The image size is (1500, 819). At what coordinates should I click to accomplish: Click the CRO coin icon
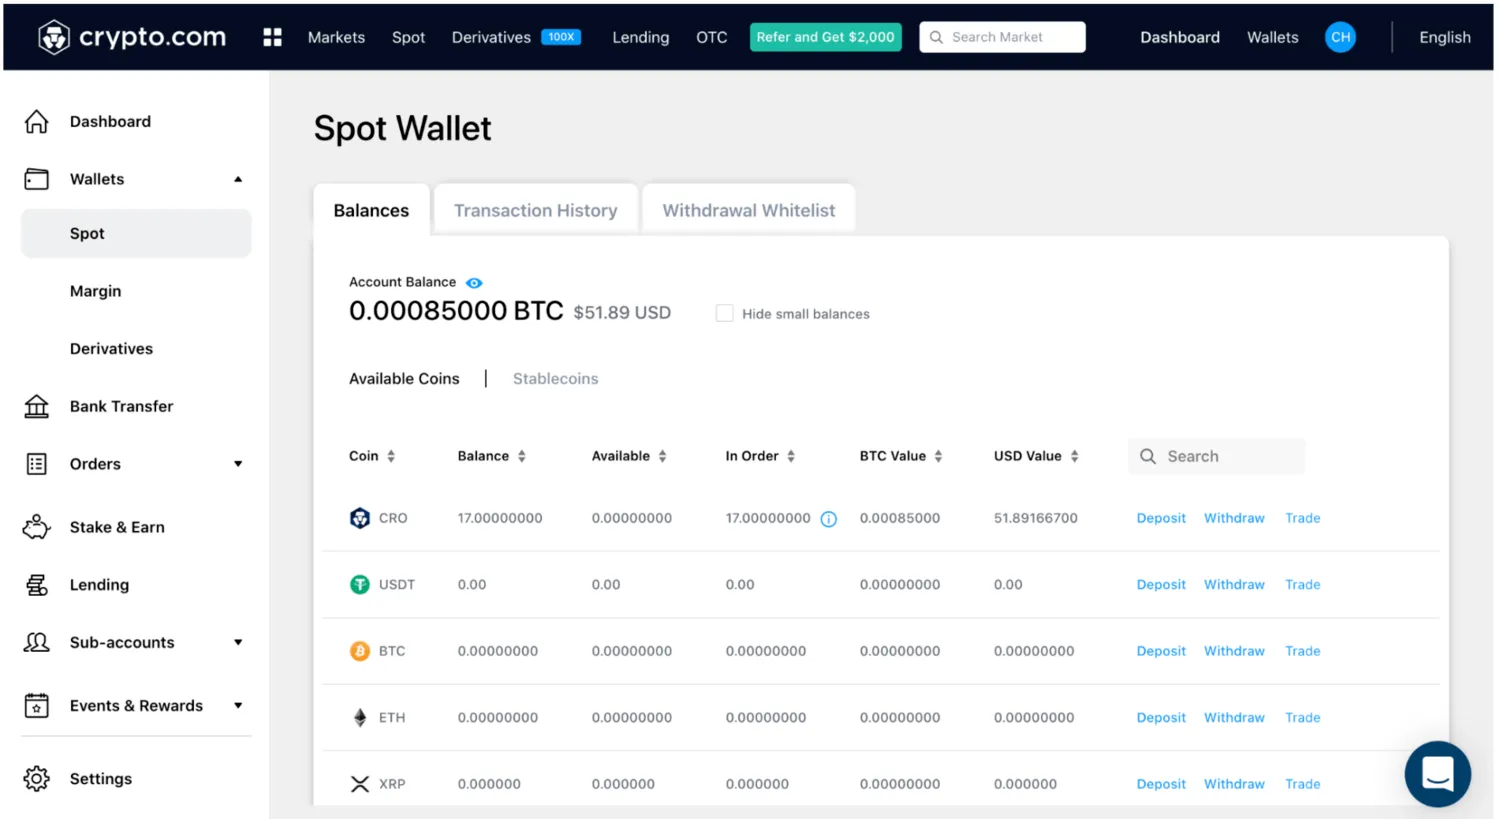tap(360, 518)
